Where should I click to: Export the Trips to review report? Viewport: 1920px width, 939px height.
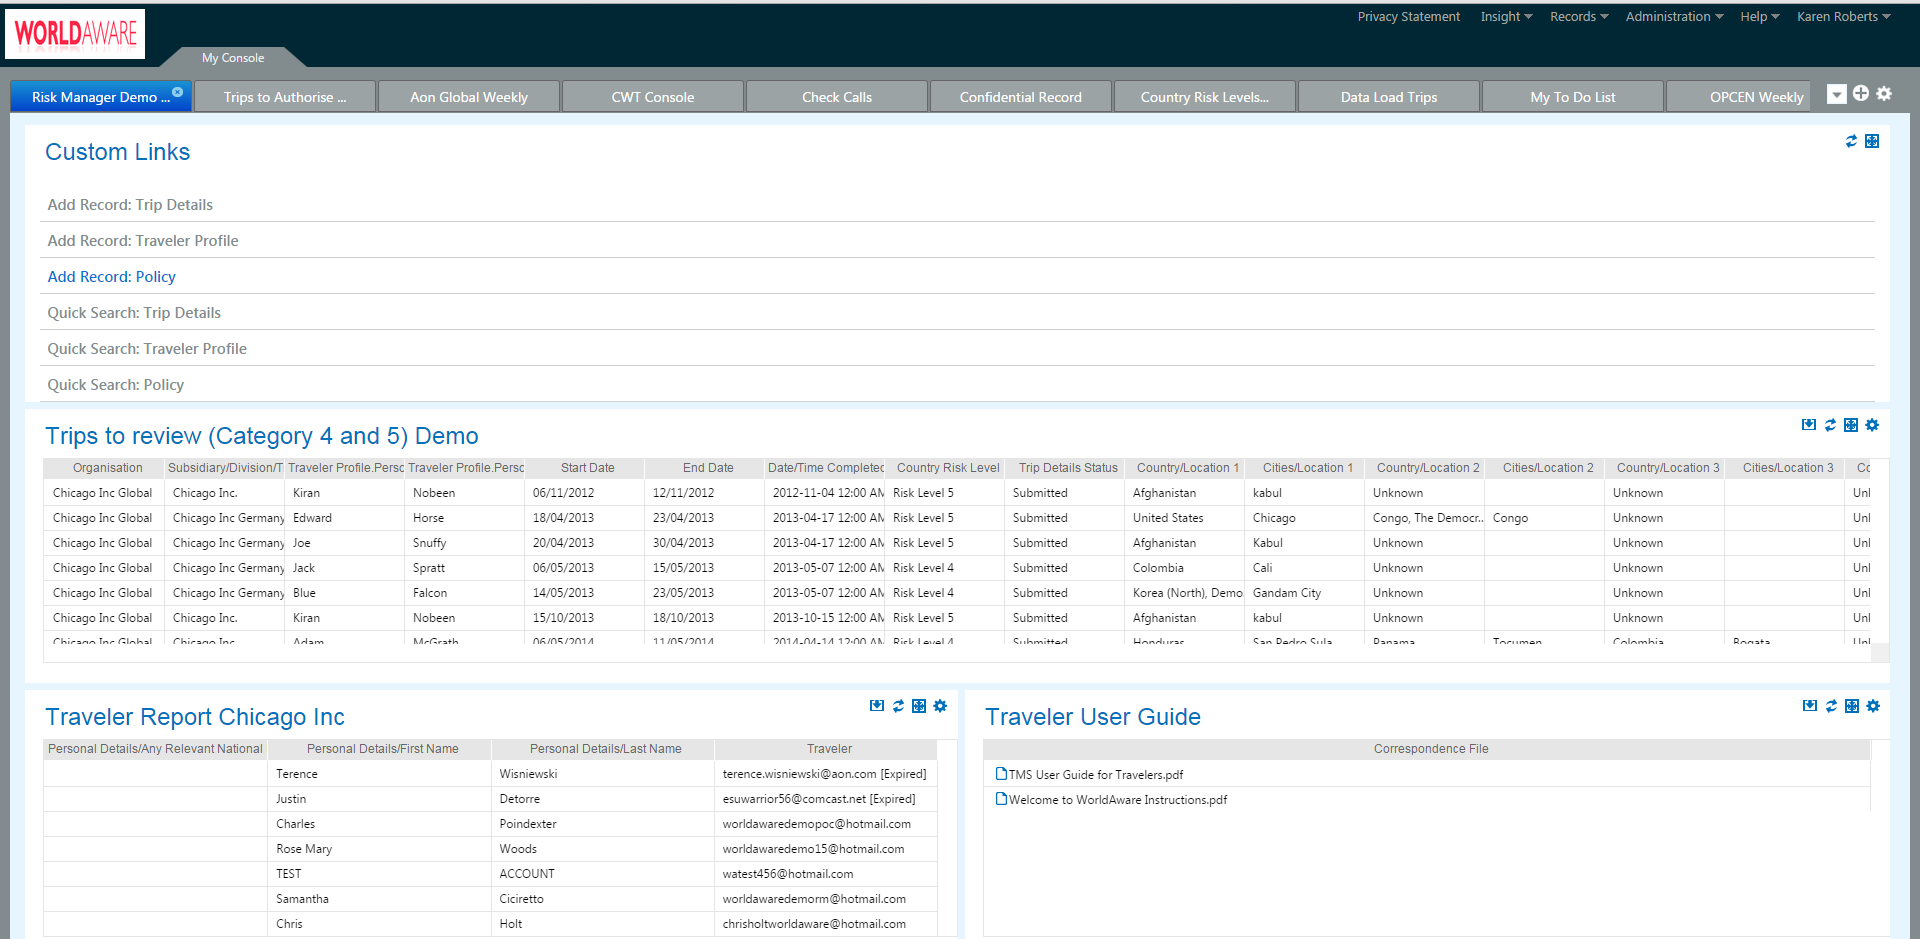1809,425
